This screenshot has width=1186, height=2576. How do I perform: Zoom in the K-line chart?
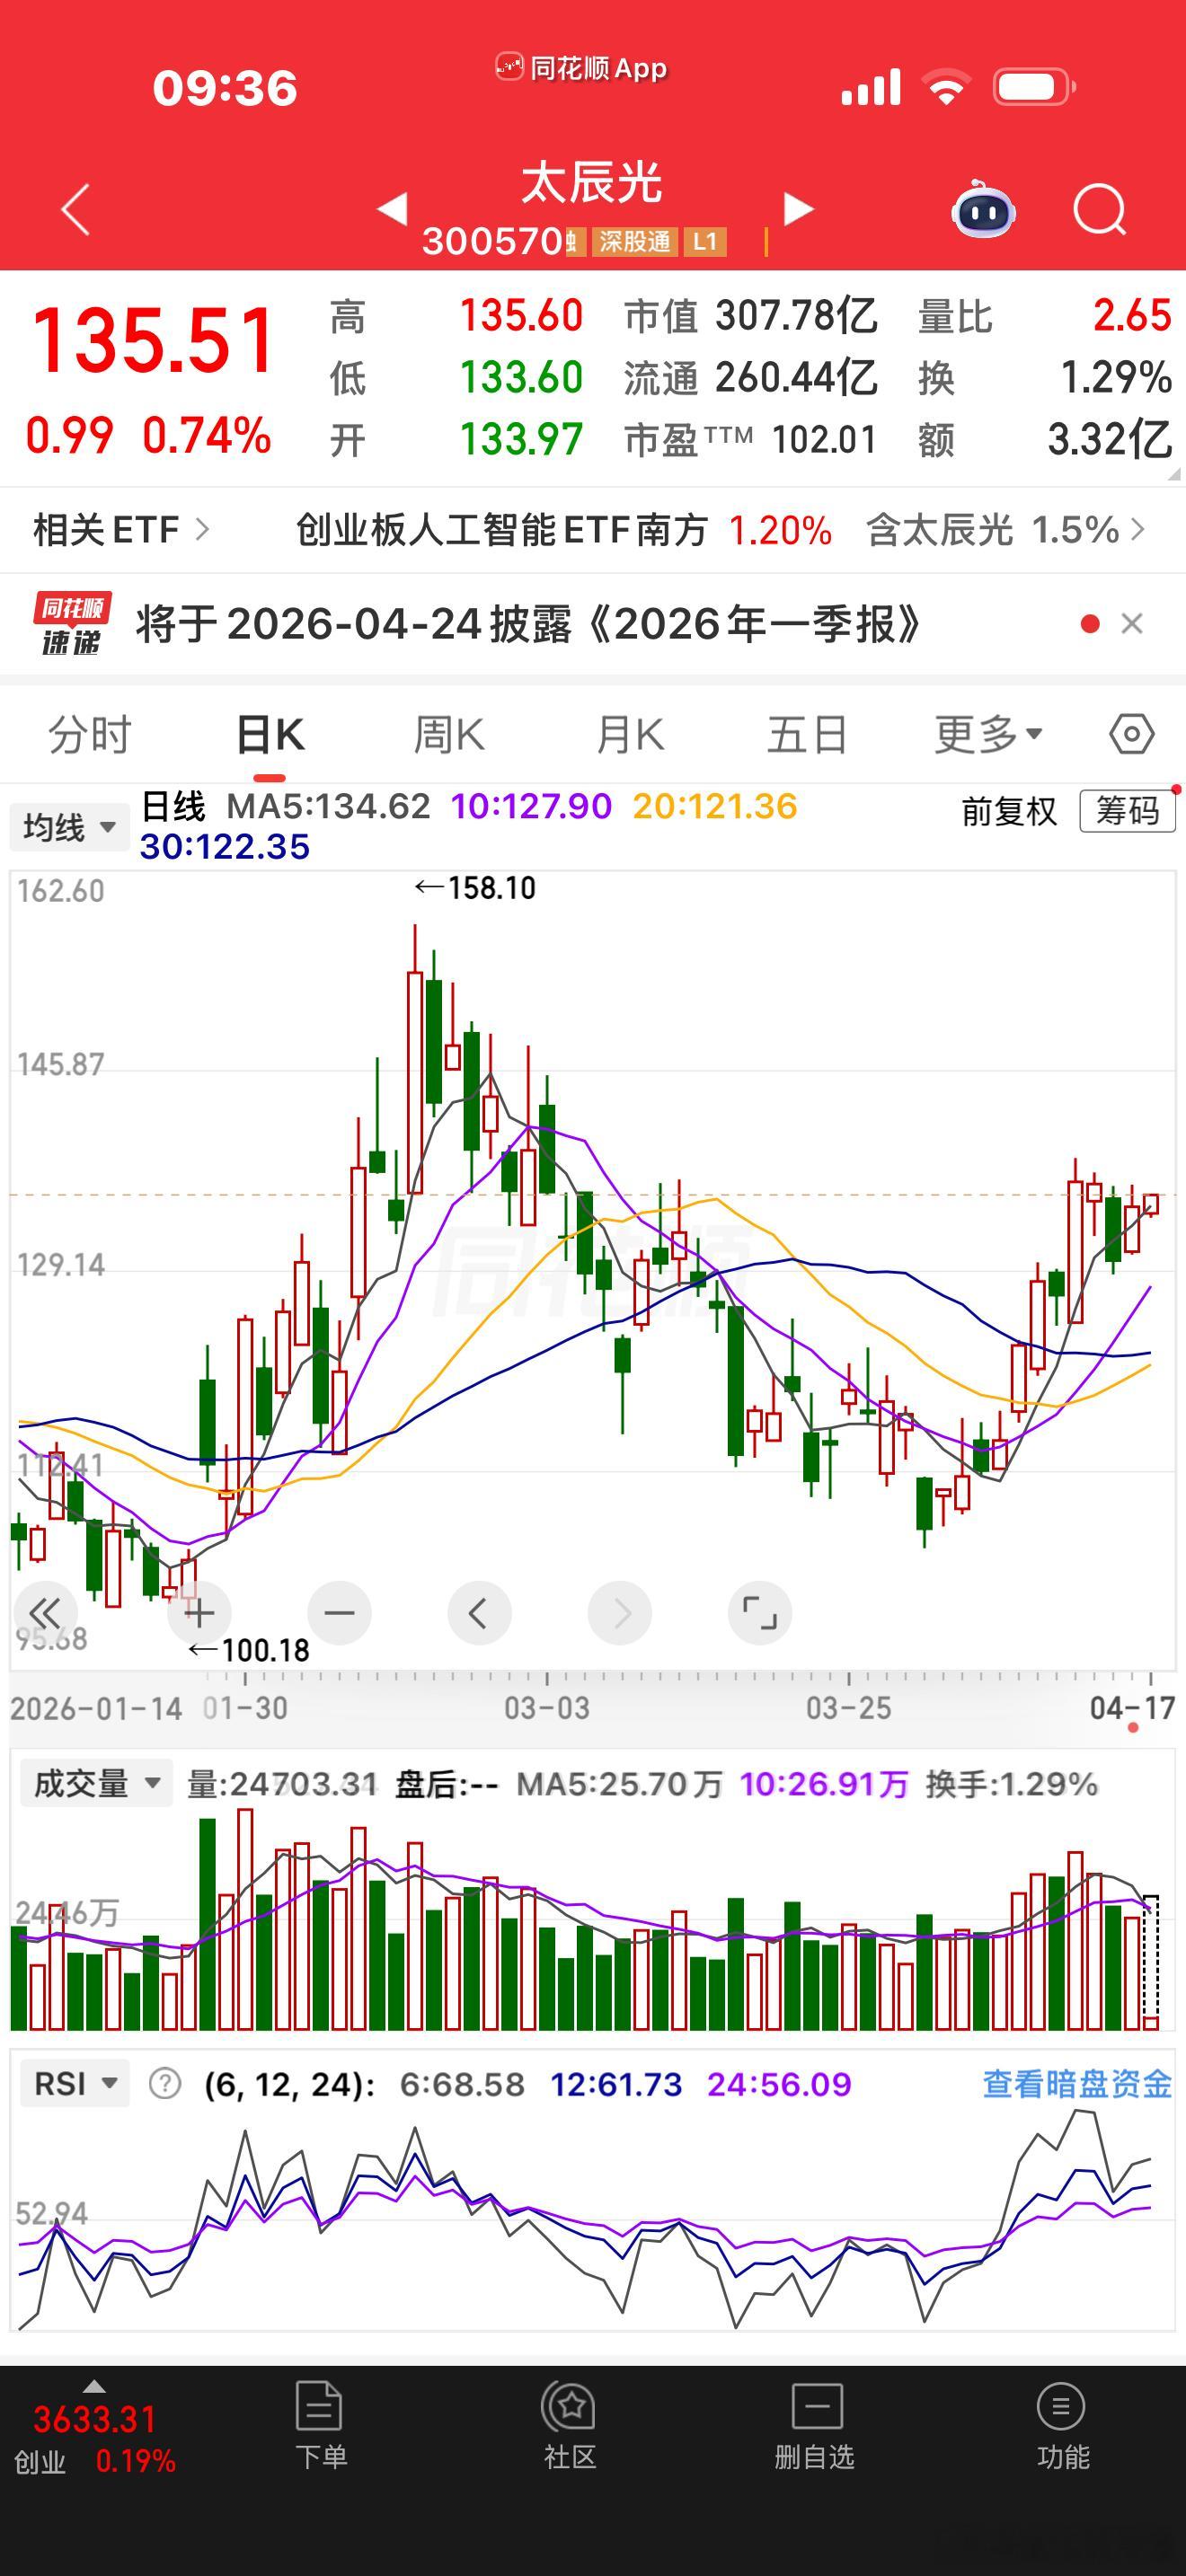(199, 1612)
